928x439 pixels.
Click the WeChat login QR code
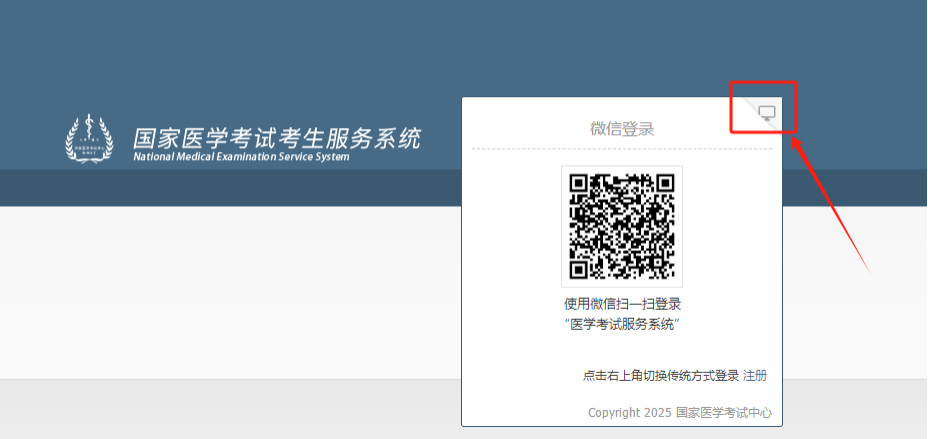pyautogui.click(x=622, y=226)
